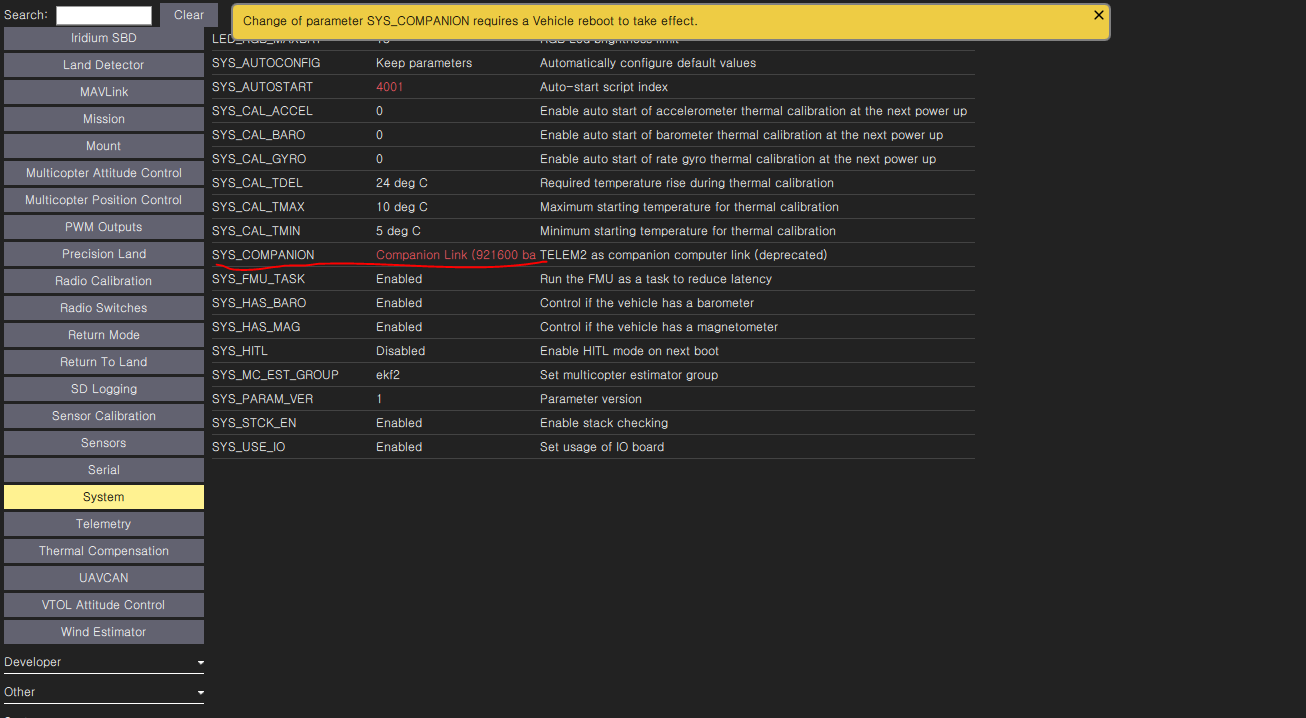Select the SYS_FMU_TASK Enabled value
The image size is (1306, 718).
tap(399, 278)
